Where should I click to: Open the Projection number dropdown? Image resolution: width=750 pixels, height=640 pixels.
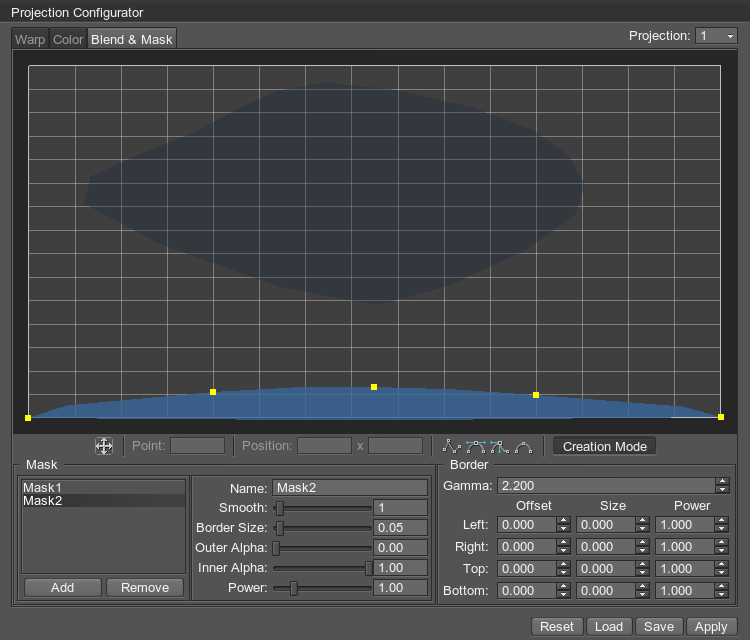716,36
